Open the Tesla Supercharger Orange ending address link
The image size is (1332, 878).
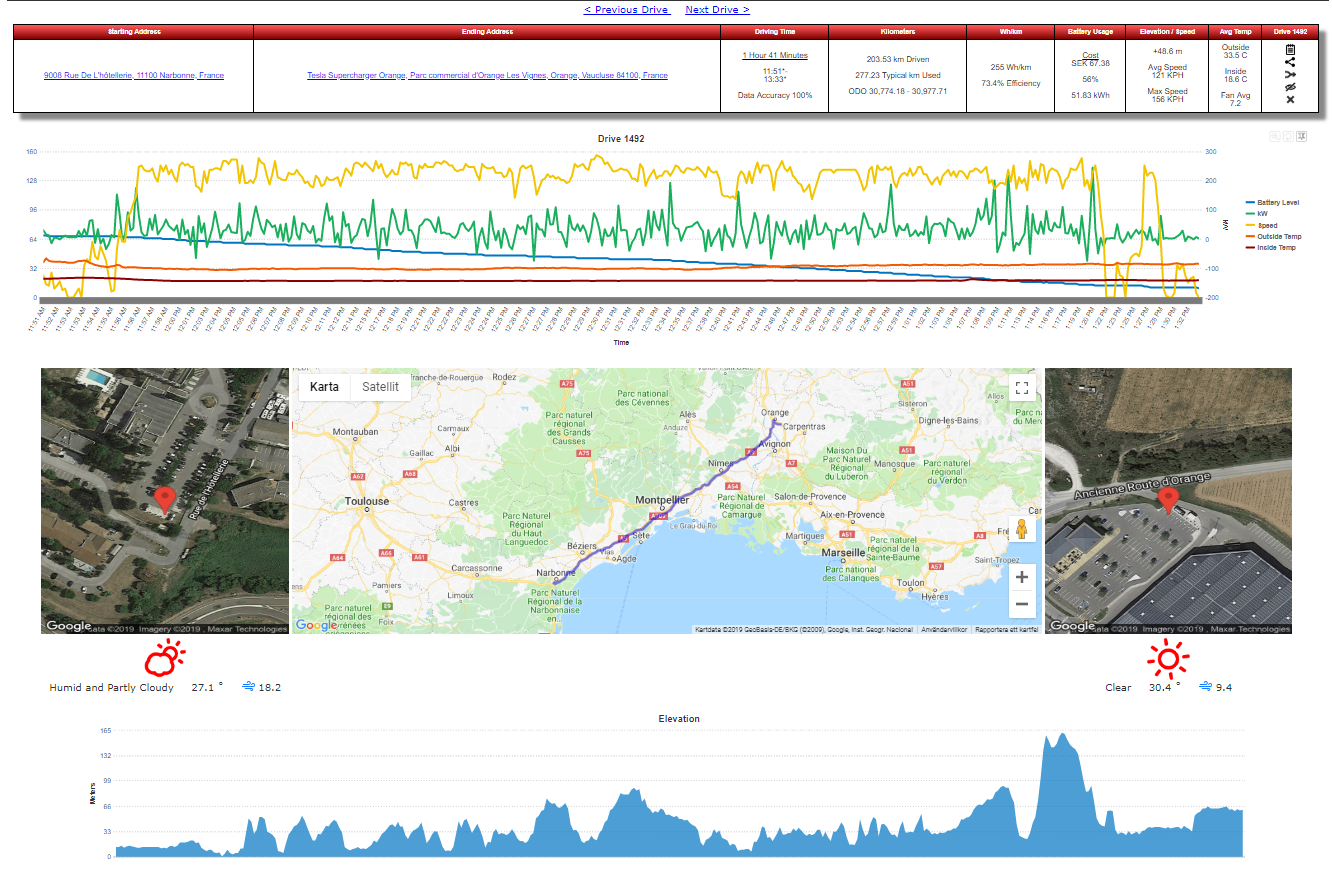click(x=487, y=75)
